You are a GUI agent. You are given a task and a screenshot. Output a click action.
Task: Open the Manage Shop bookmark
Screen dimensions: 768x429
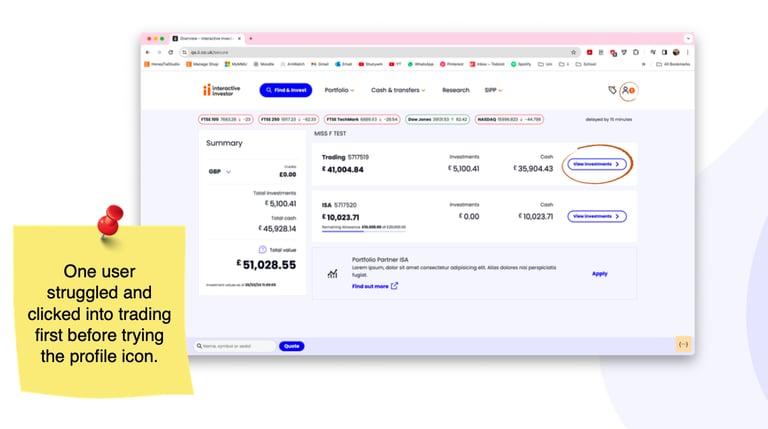(x=202, y=64)
